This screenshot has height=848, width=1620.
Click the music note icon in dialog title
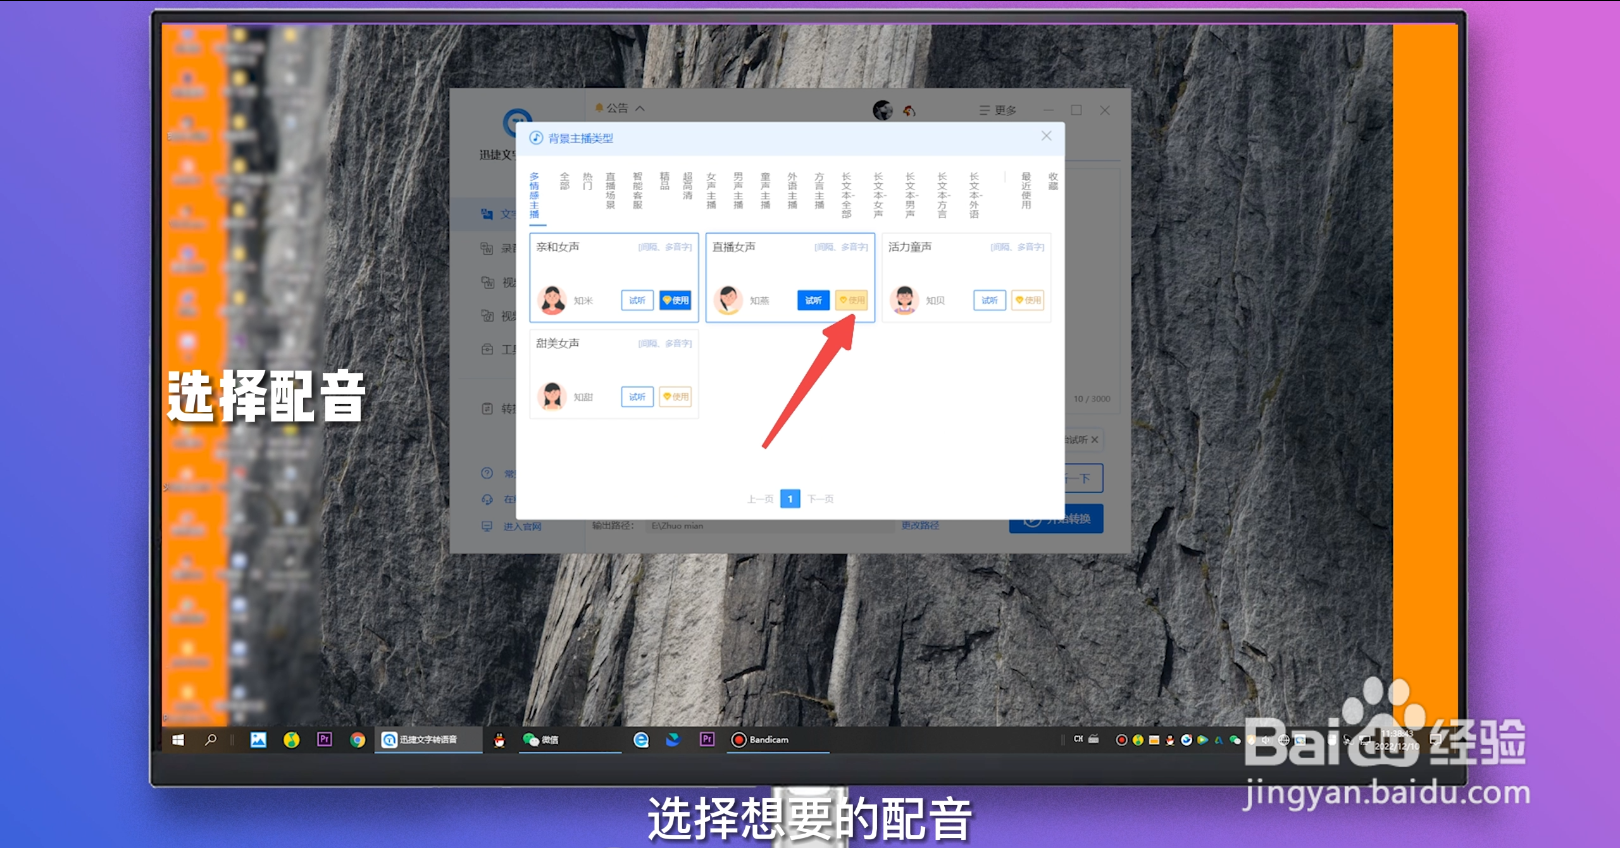point(536,138)
